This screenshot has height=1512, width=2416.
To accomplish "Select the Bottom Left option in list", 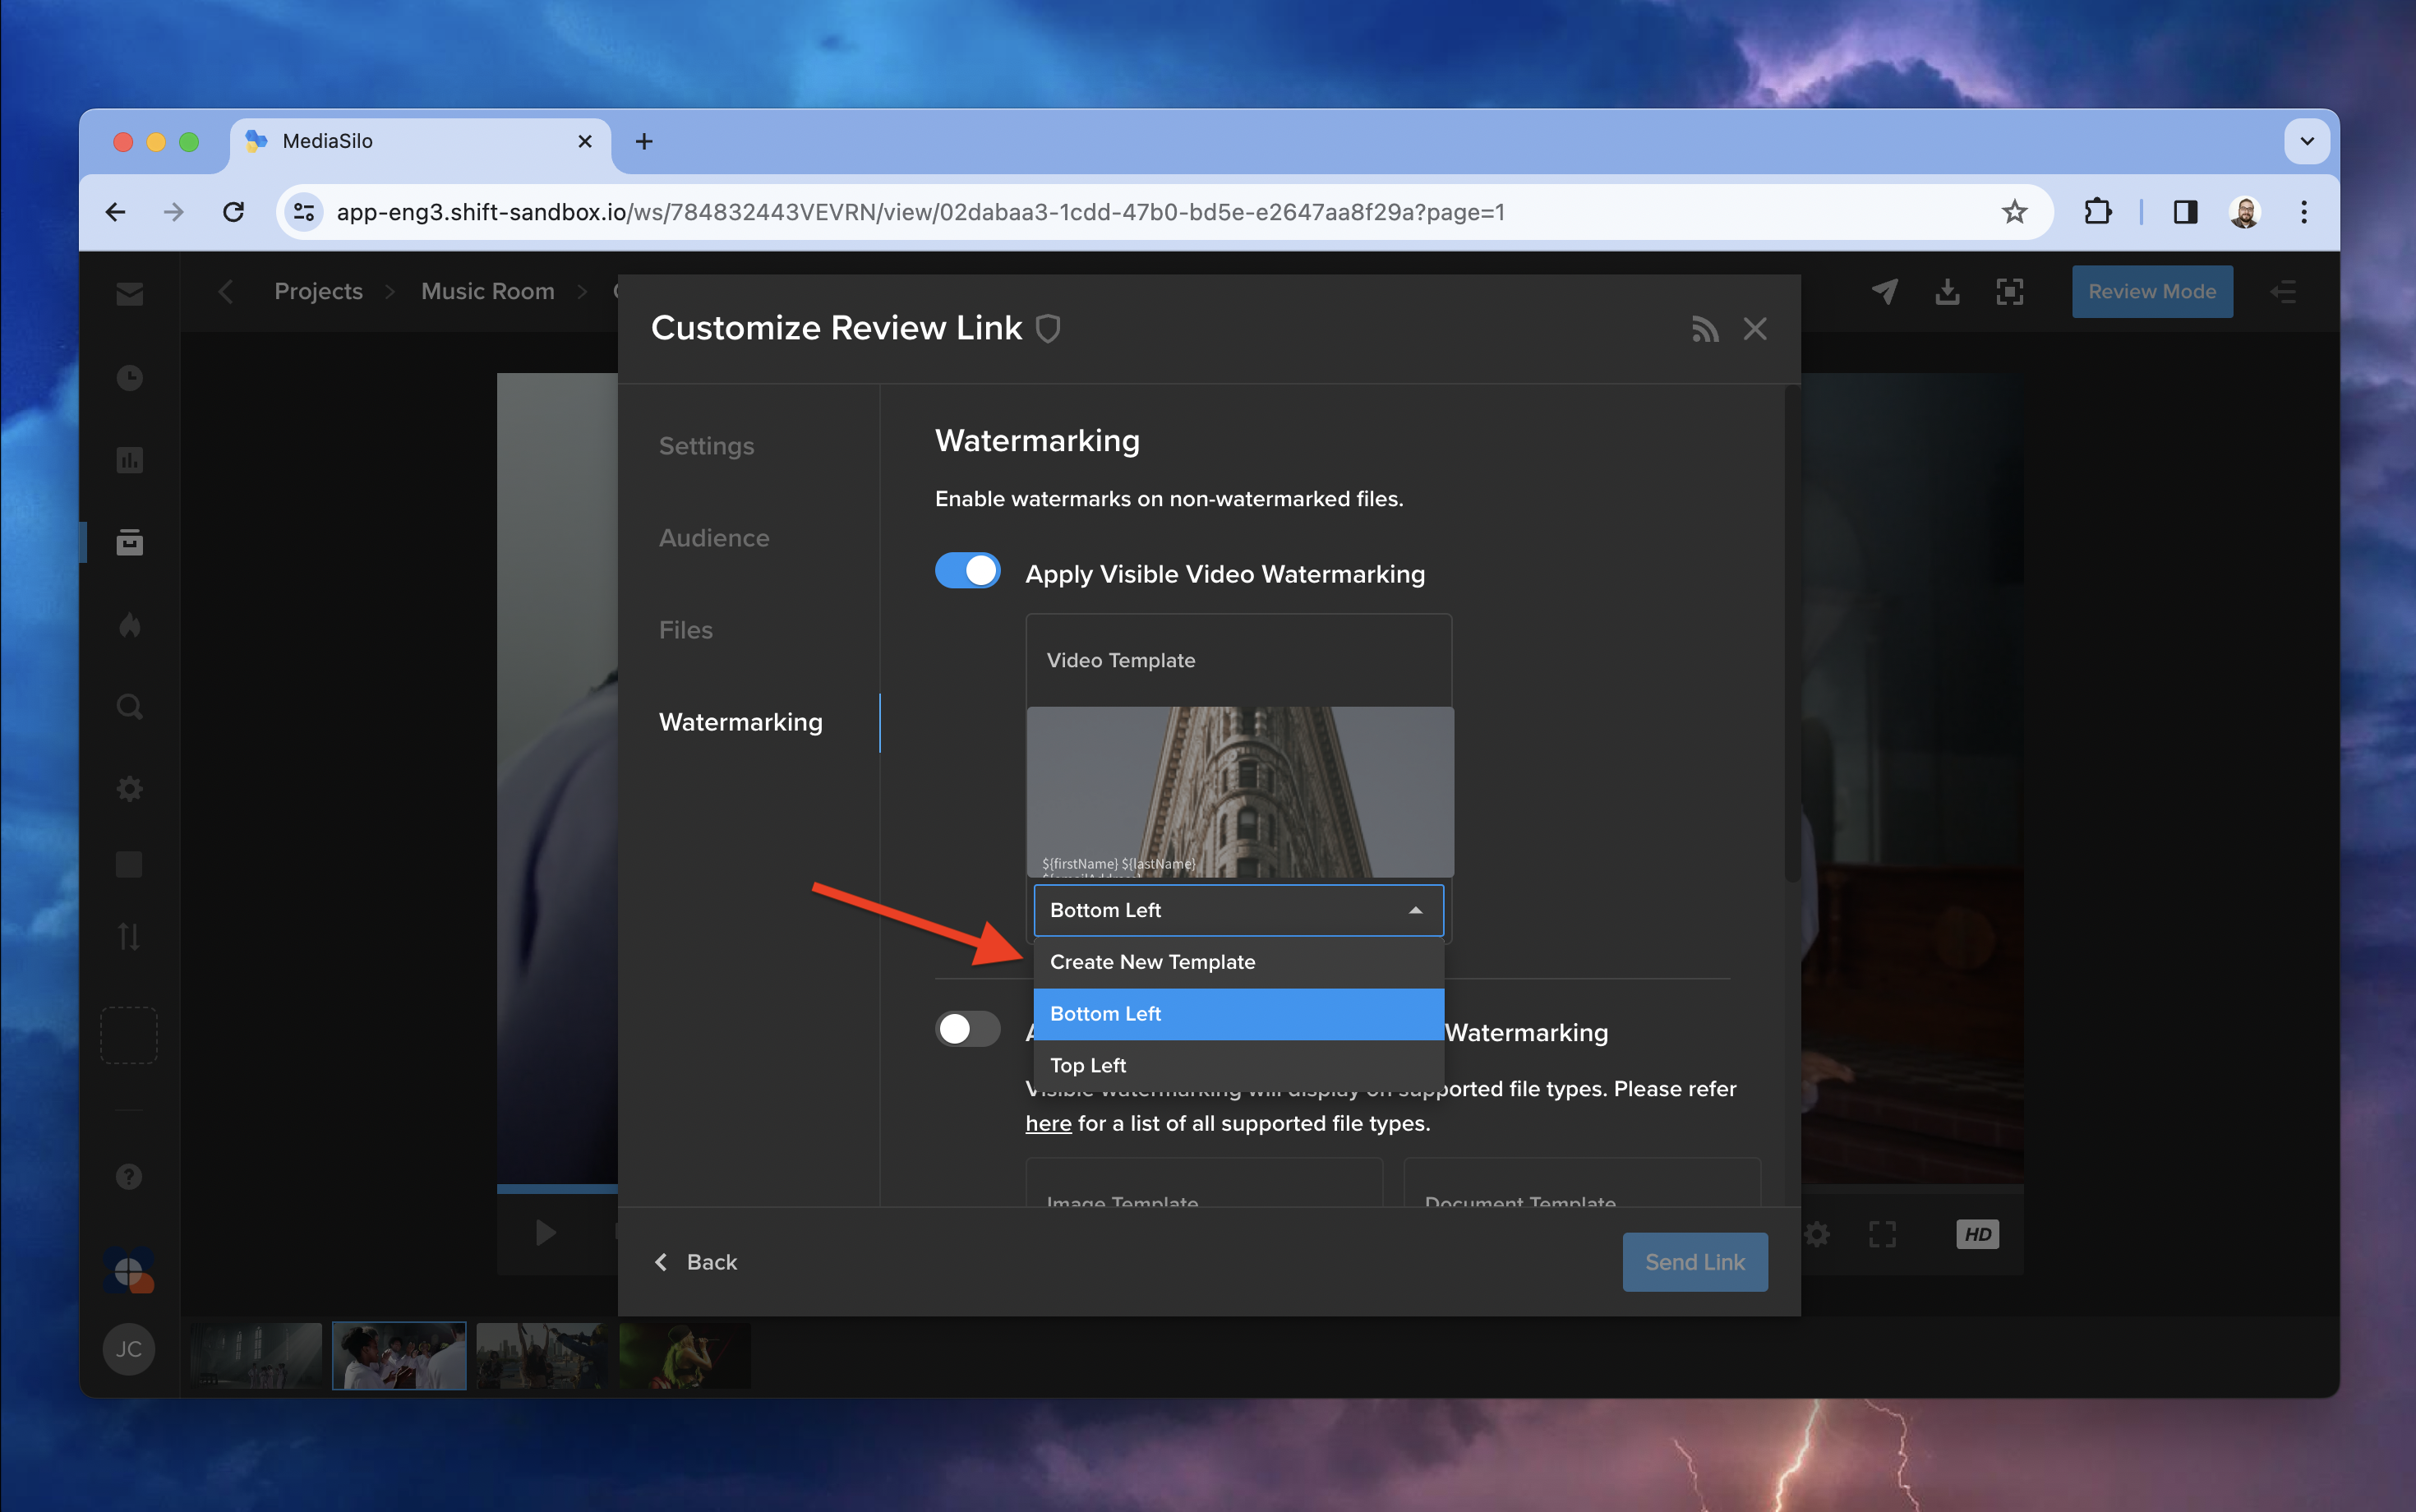I will (x=1238, y=1014).
